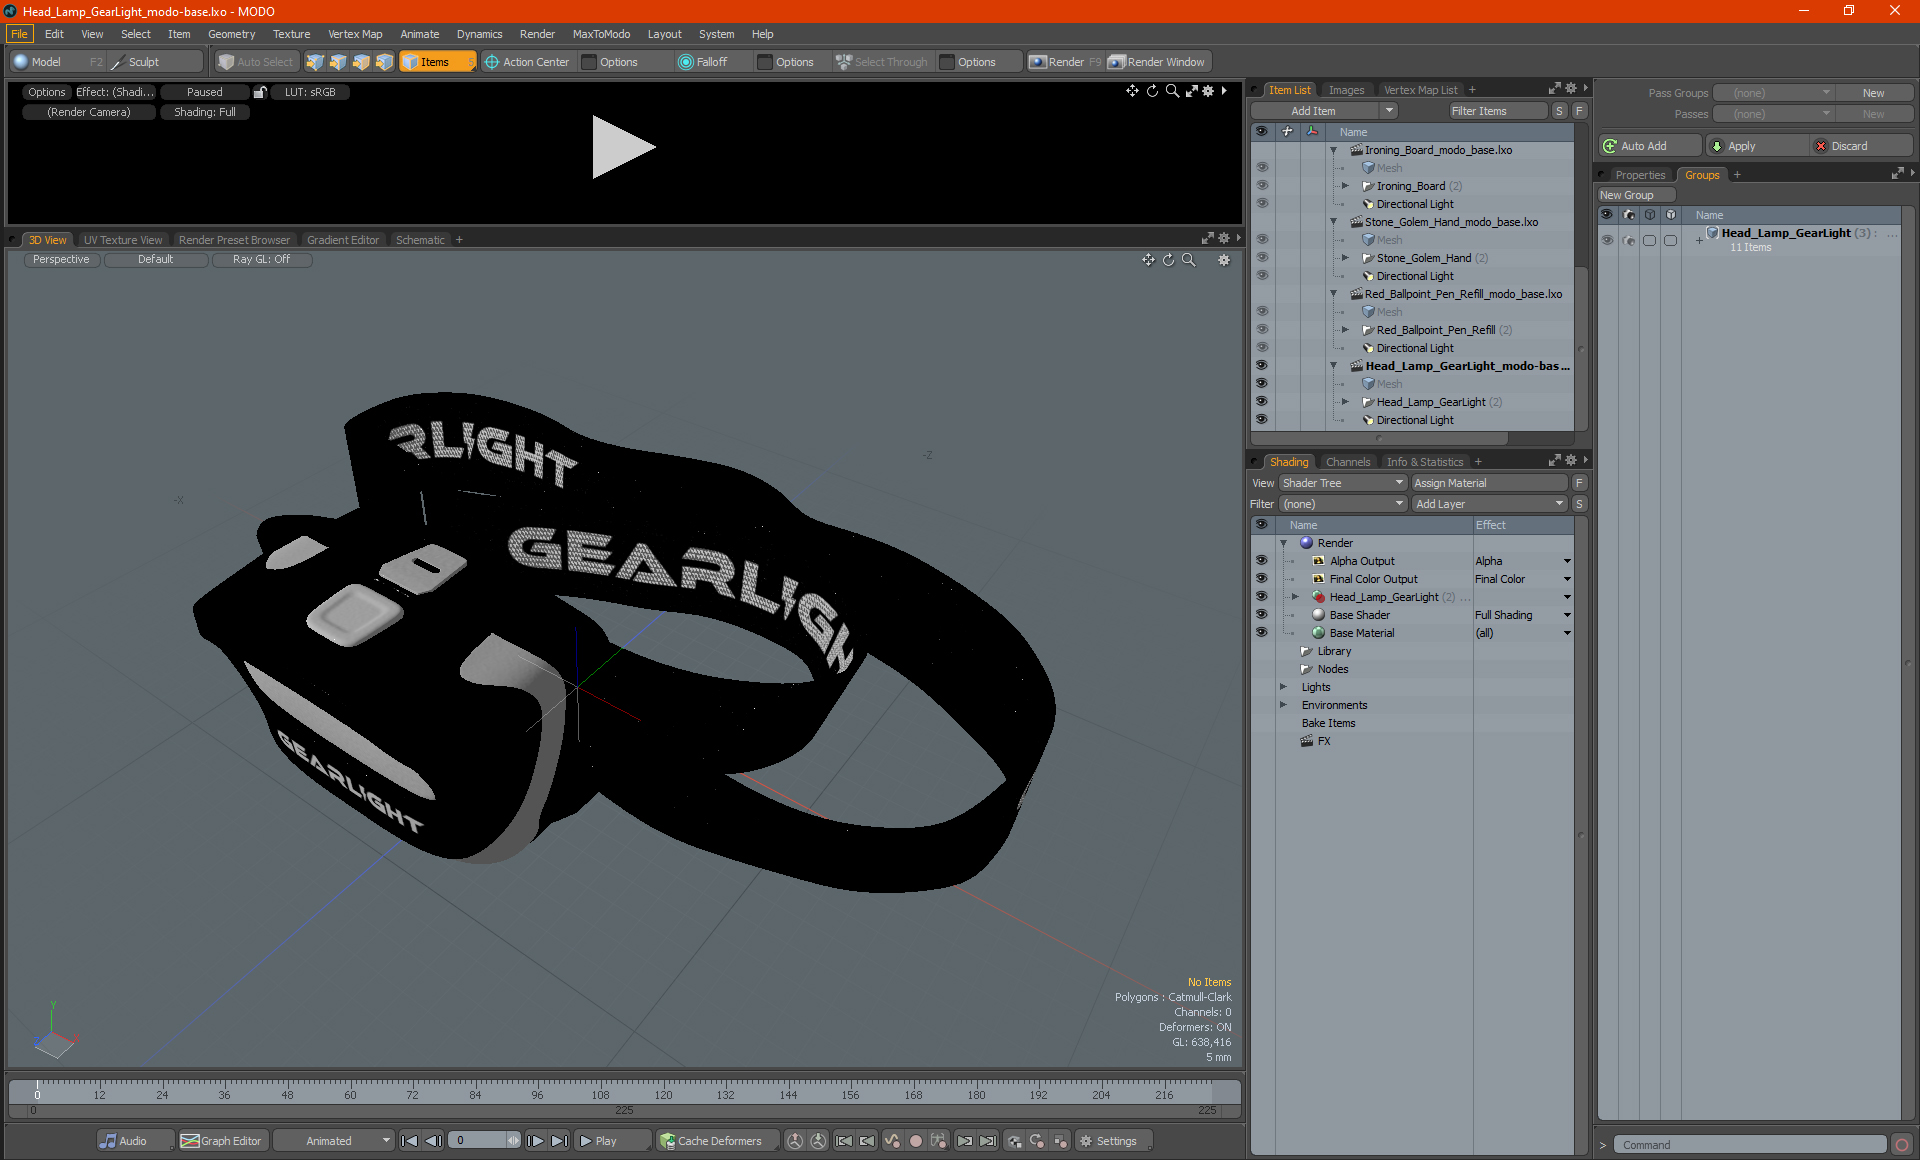Open the Texture menu
The height and width of the screenshot is (1160, 1920).
pyautogui.click(x=292, y=34)
